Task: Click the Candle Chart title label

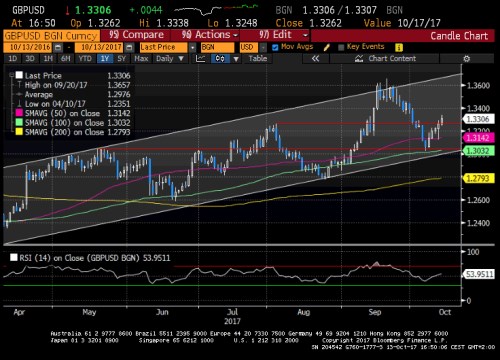Action: [459, 36]
